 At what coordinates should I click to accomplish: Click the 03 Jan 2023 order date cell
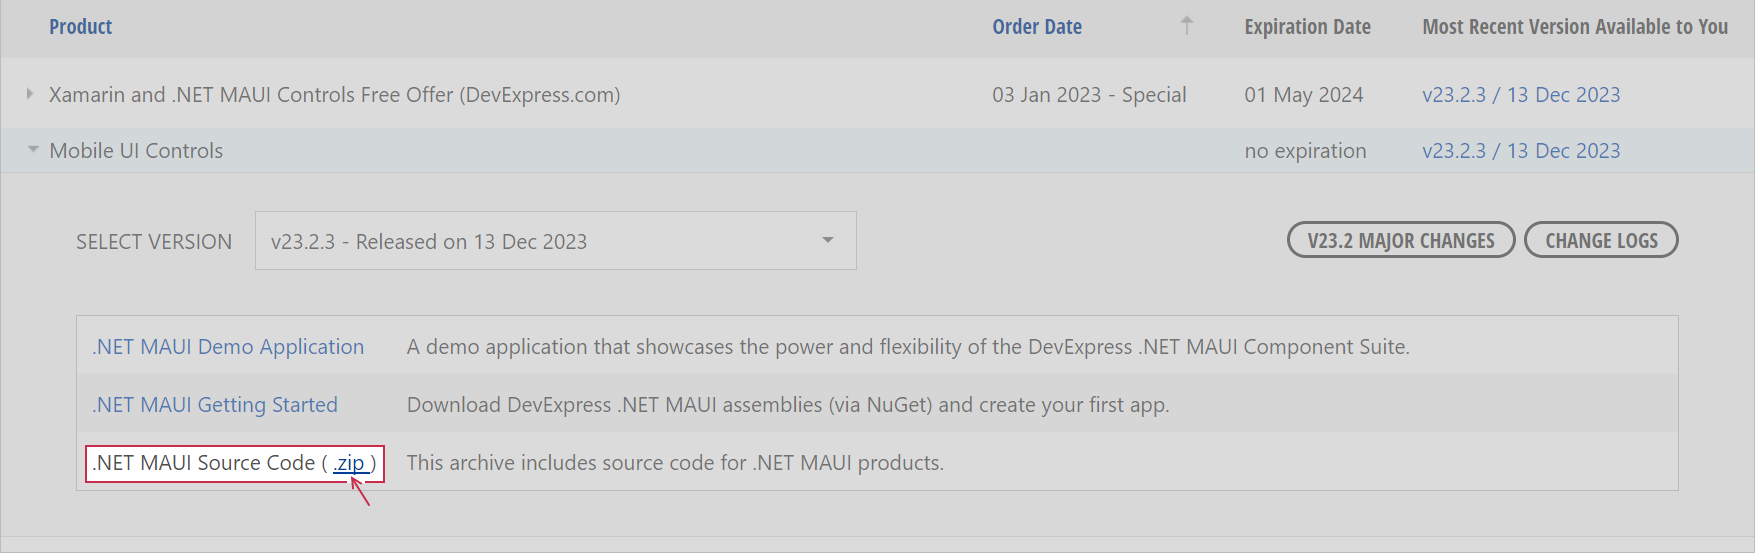click(1088, 95)
